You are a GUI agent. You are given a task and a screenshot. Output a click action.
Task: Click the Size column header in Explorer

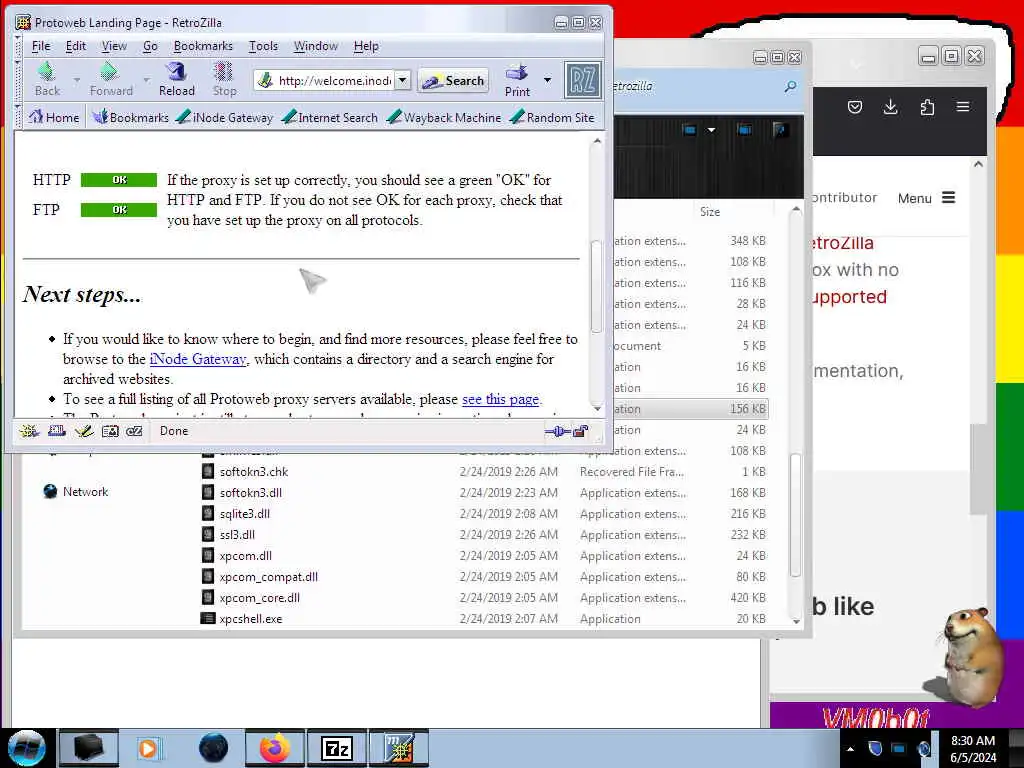pos(710,212)
